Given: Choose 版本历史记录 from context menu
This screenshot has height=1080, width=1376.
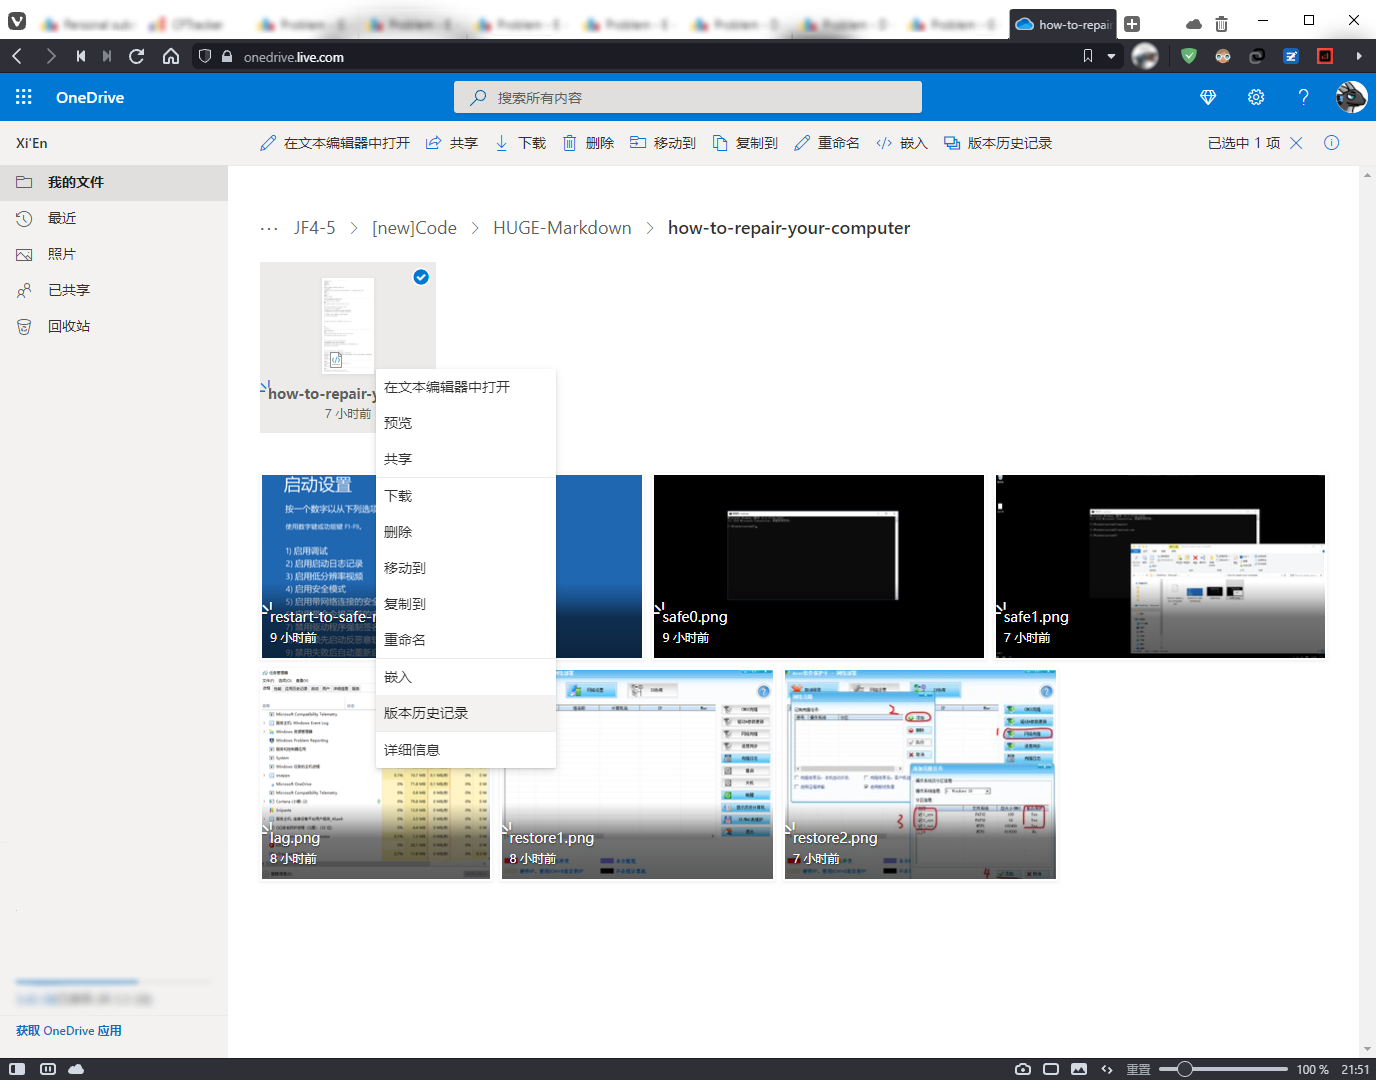Looking at the screenshot, I should point(466,713).
